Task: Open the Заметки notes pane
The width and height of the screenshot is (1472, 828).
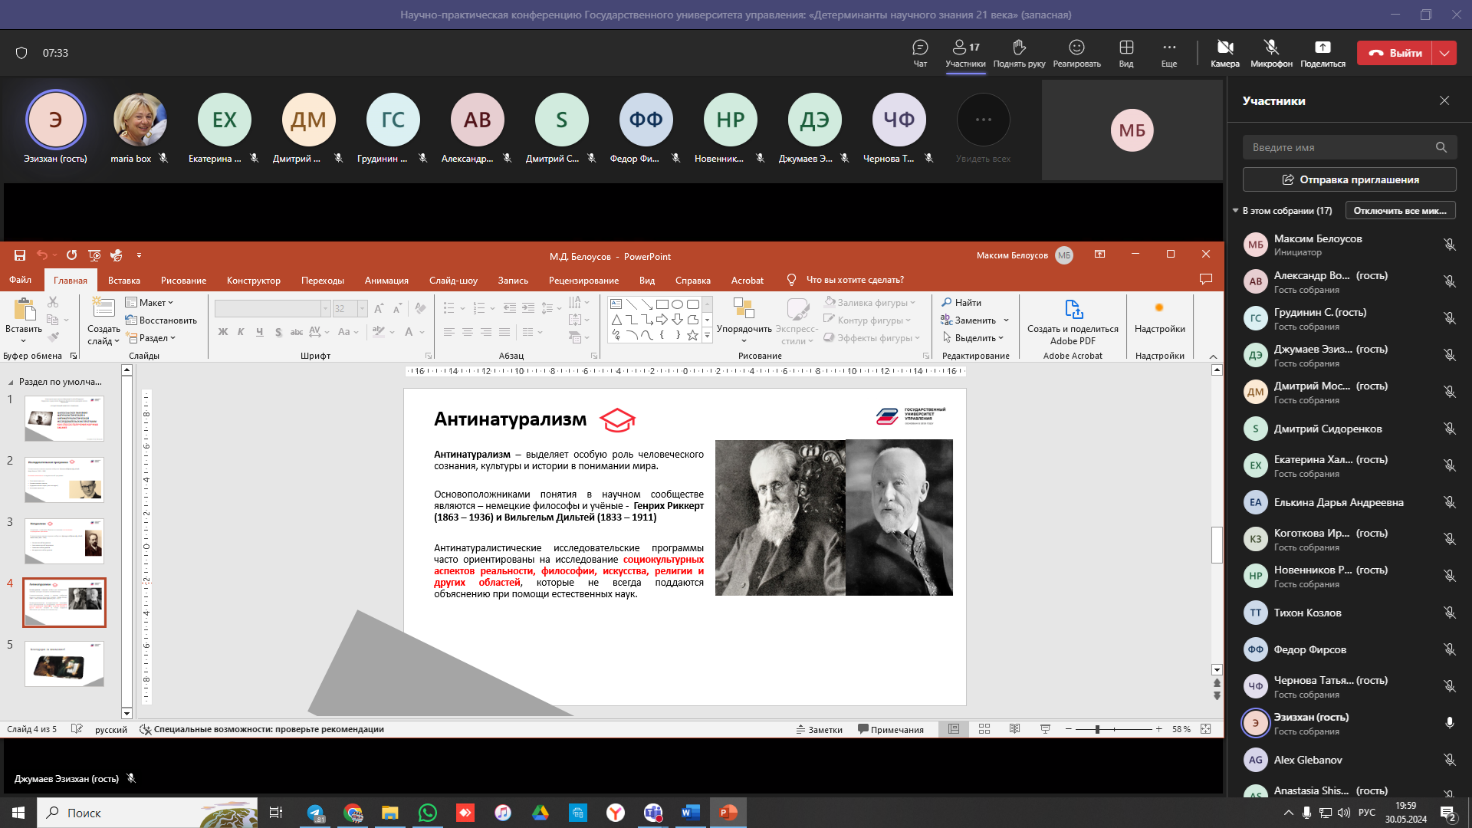Action: click(x=819, y=729)
